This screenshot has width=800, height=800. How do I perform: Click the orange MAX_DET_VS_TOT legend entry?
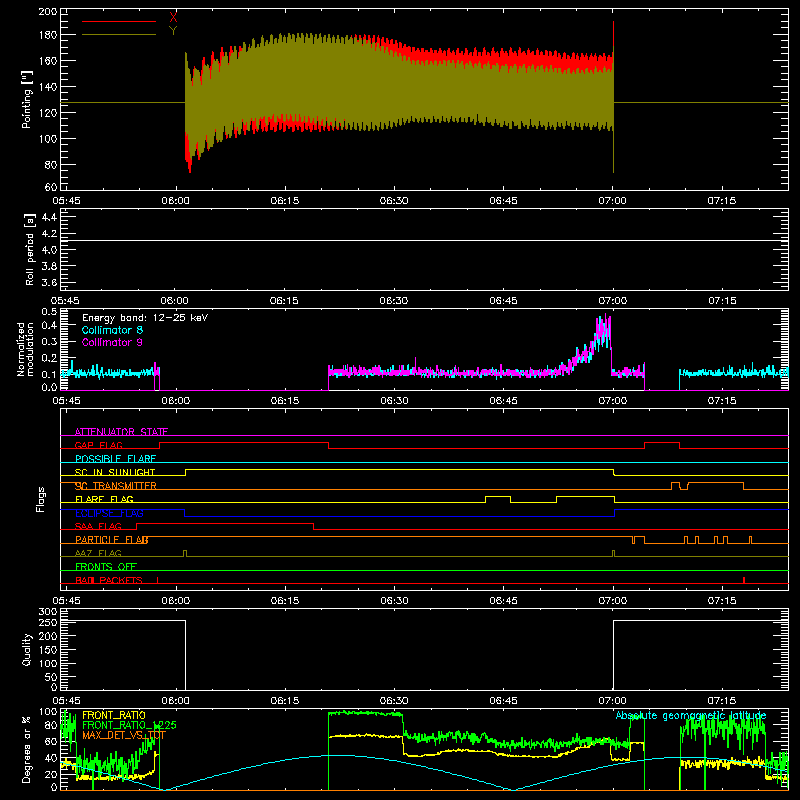(x=124, y=735)
